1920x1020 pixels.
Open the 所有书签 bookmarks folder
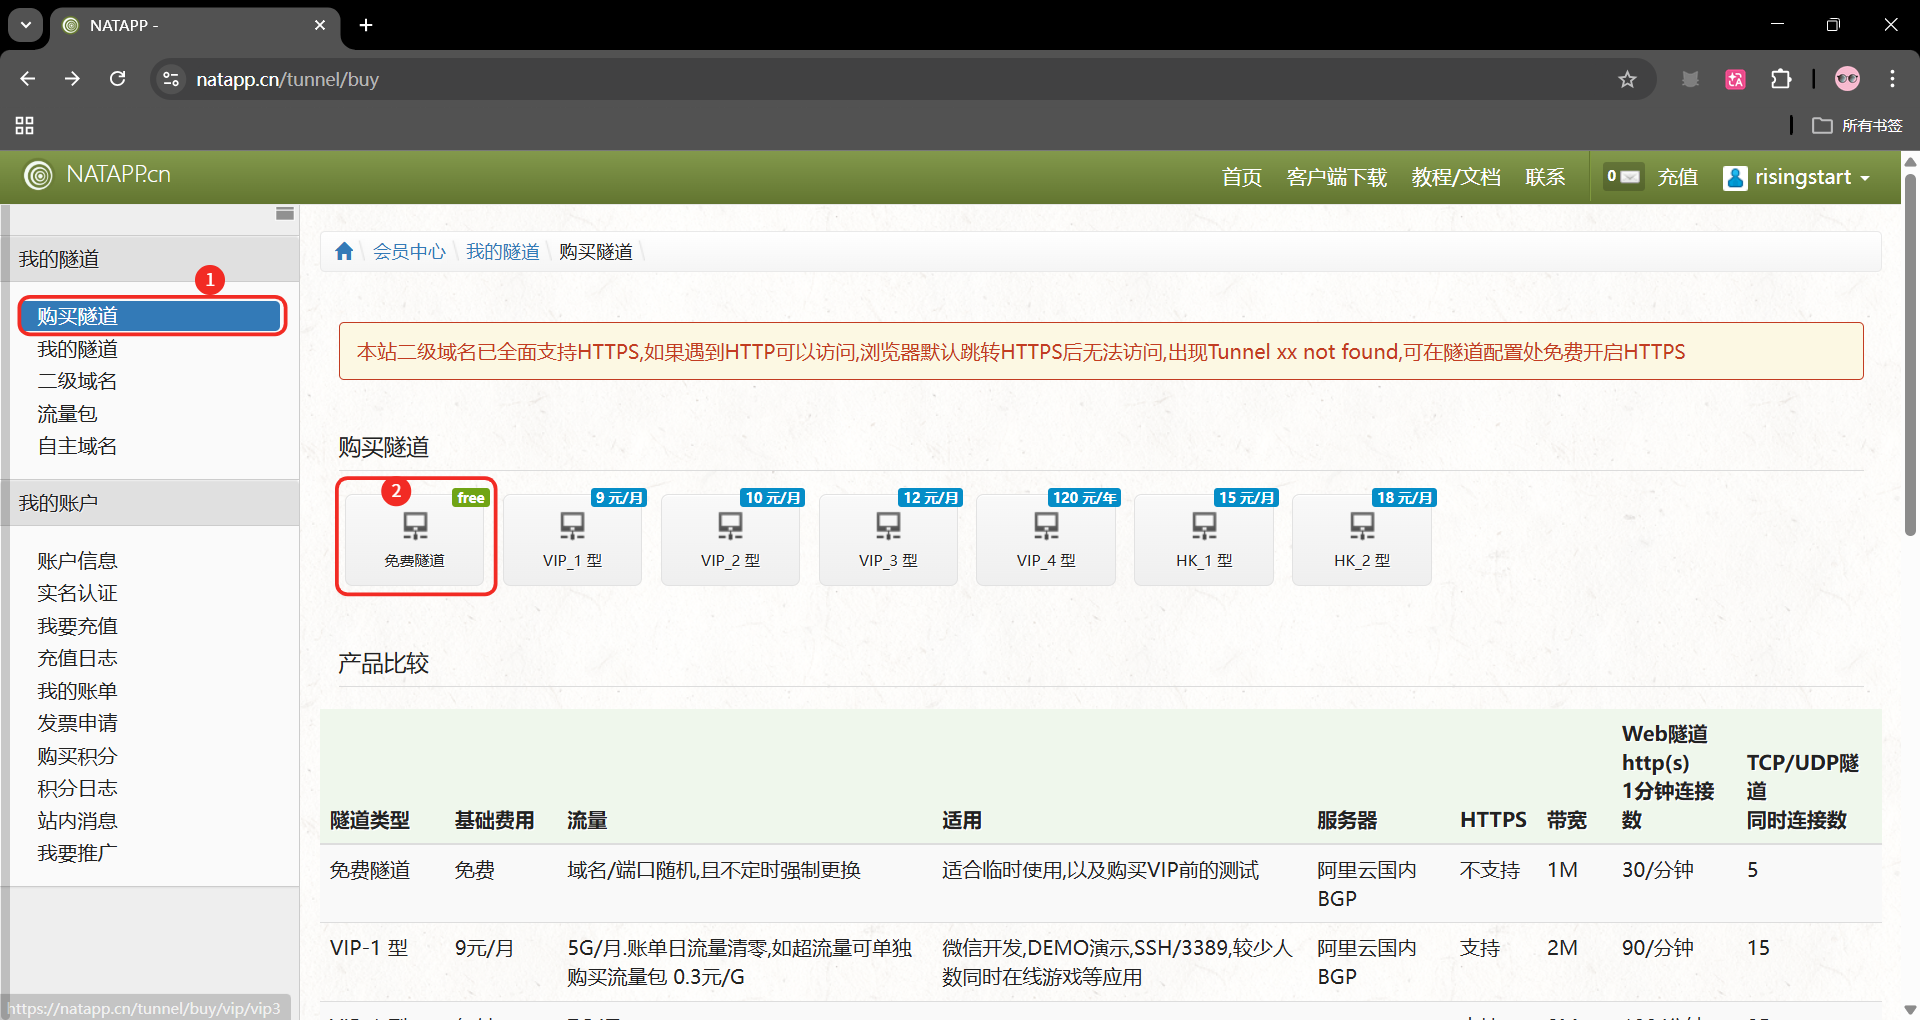tap(1857, 125)
